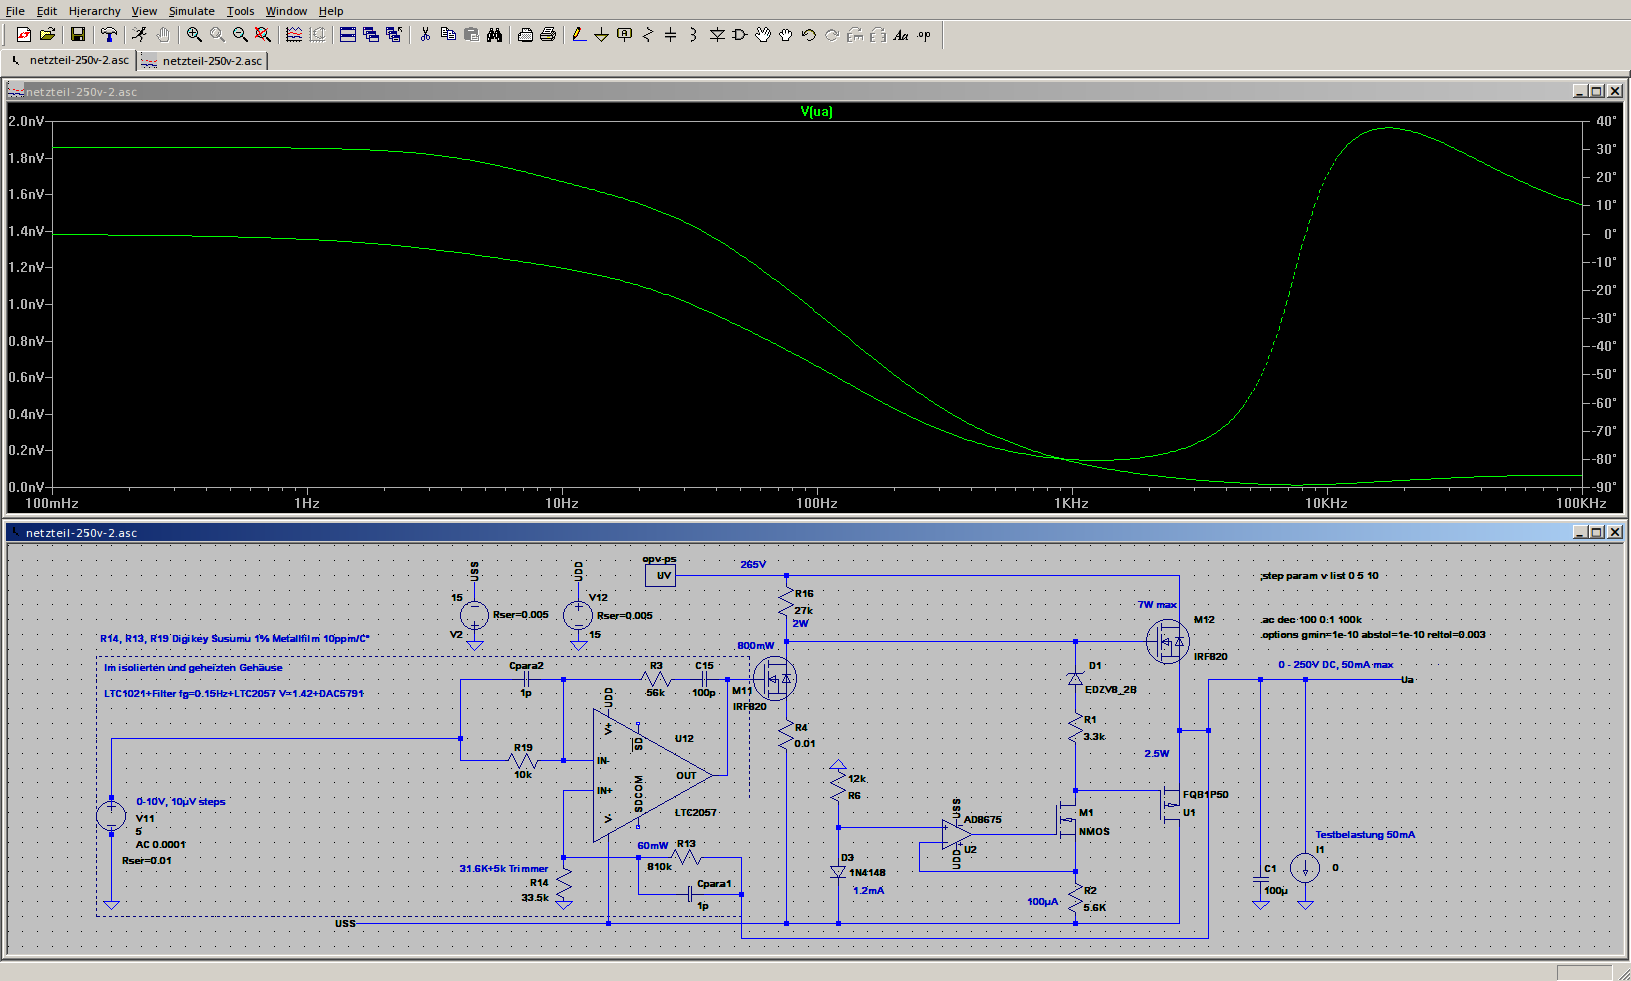Save the schematic with the floppy icon

[78, 35]
